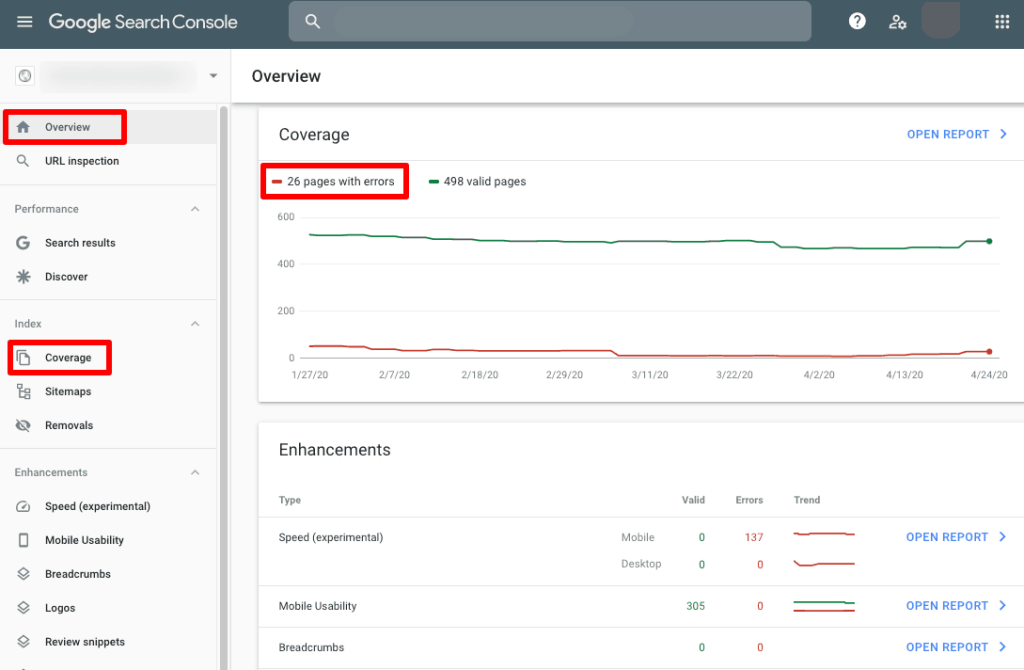Open the property selector dropdown arrow
1024x670 pixels.
[213, 76]
